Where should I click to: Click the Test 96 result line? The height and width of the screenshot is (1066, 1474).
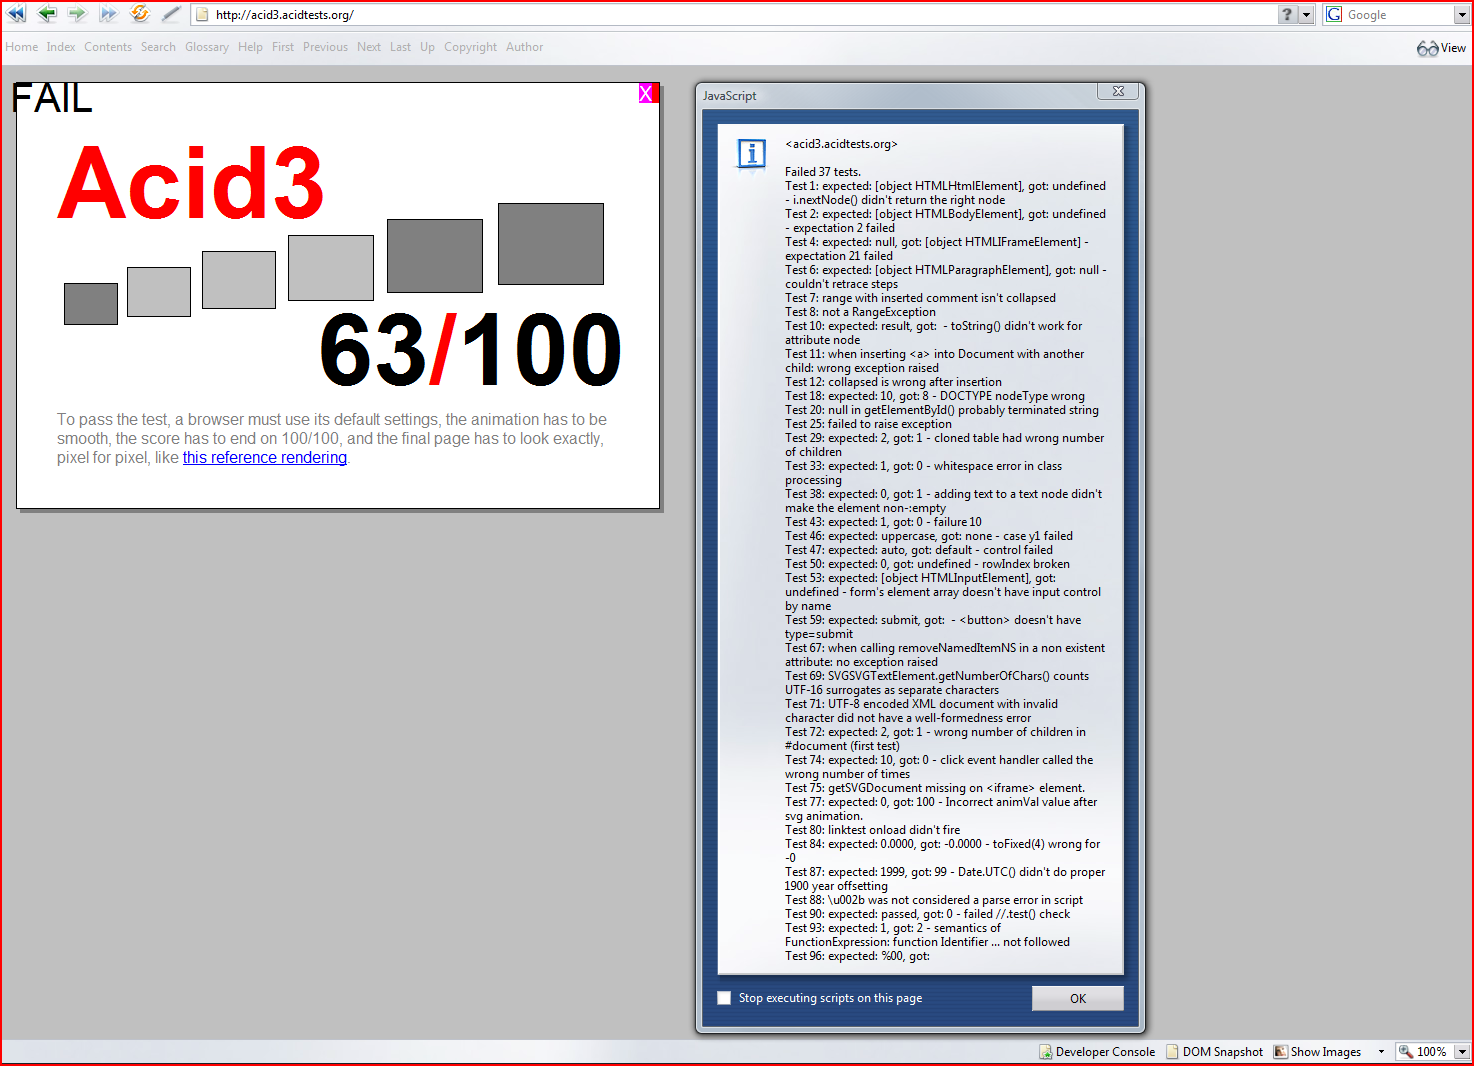857,956
